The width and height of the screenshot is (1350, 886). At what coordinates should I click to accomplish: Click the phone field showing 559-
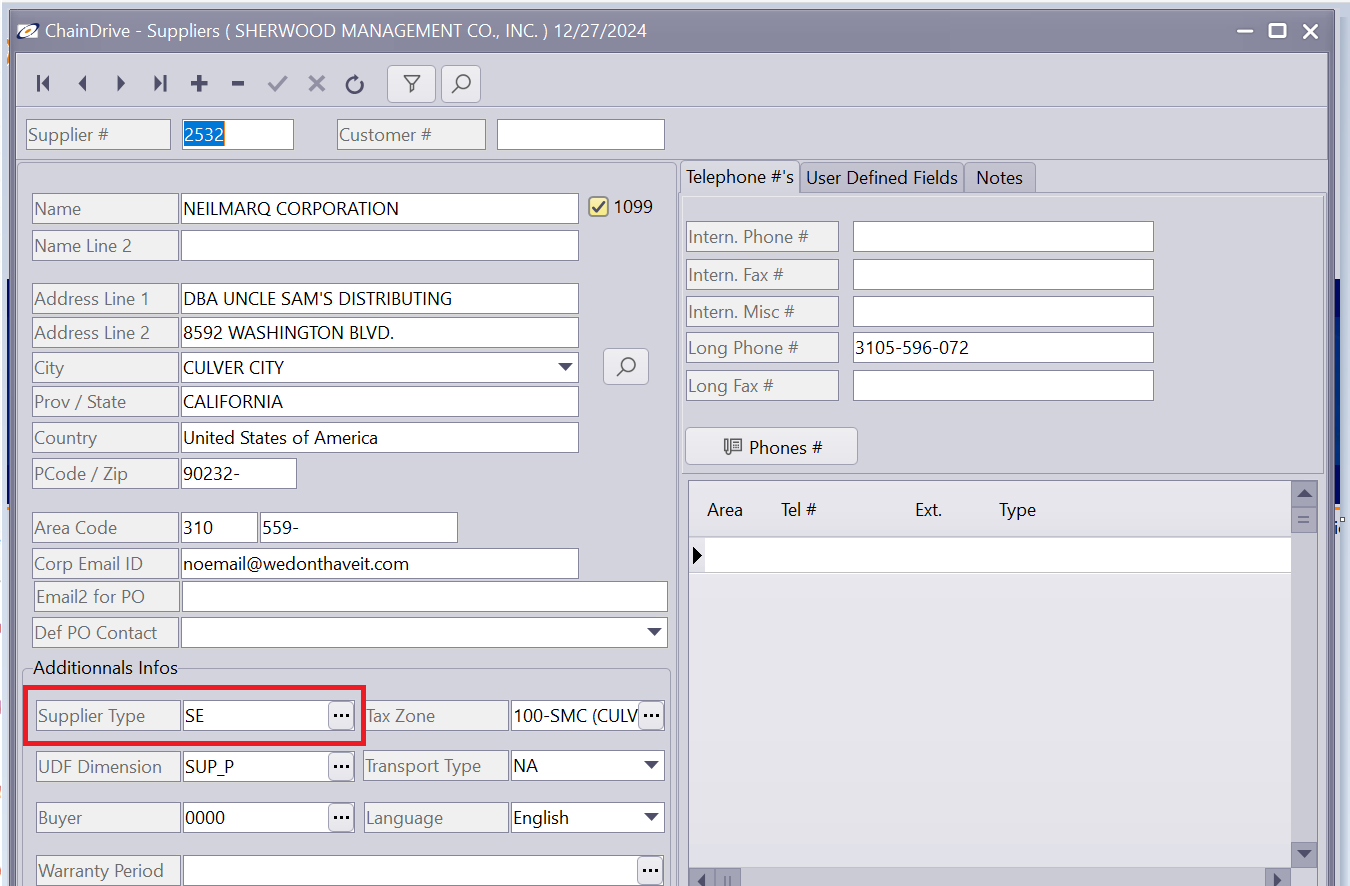click(x=358, y=528)
